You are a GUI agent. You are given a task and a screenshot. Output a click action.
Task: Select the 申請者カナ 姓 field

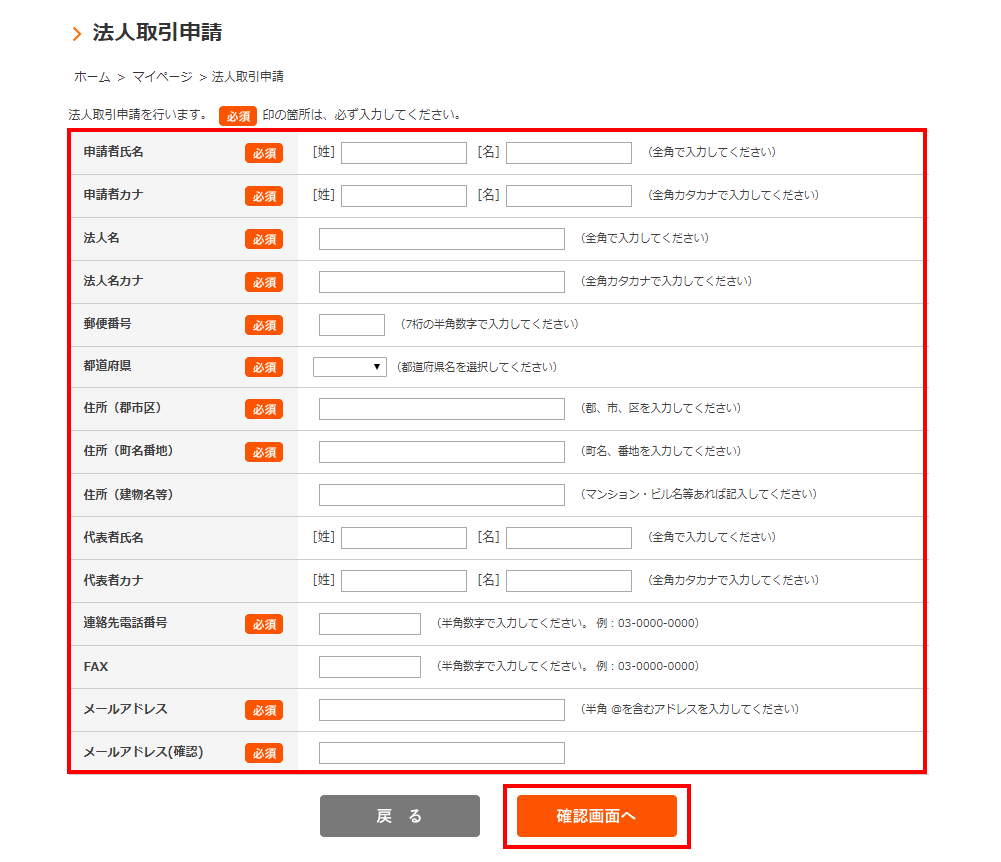click(x=403, y=196)
